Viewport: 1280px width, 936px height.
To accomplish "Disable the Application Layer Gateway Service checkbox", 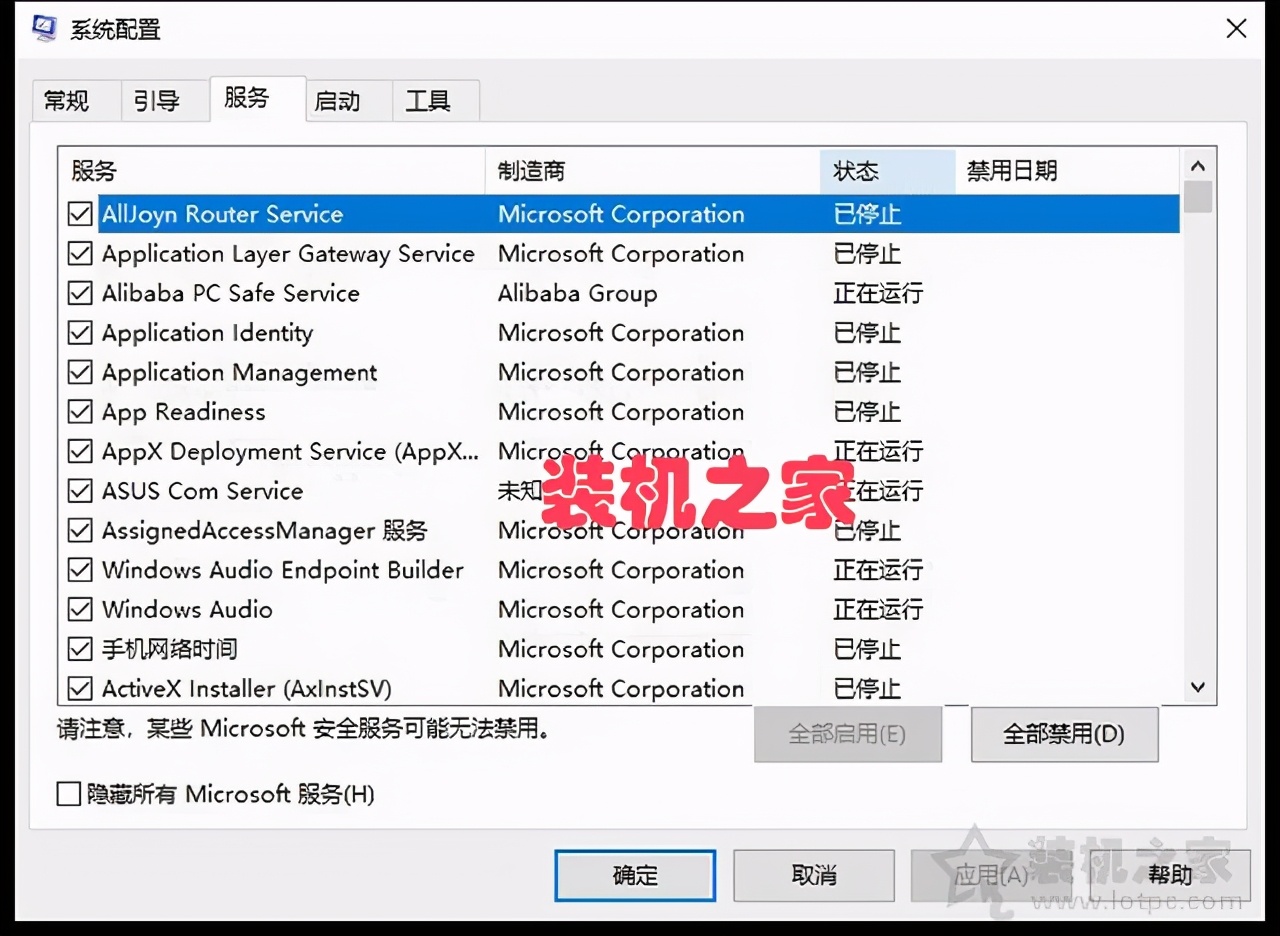I will pyautogui.click(x=80, y=253).
